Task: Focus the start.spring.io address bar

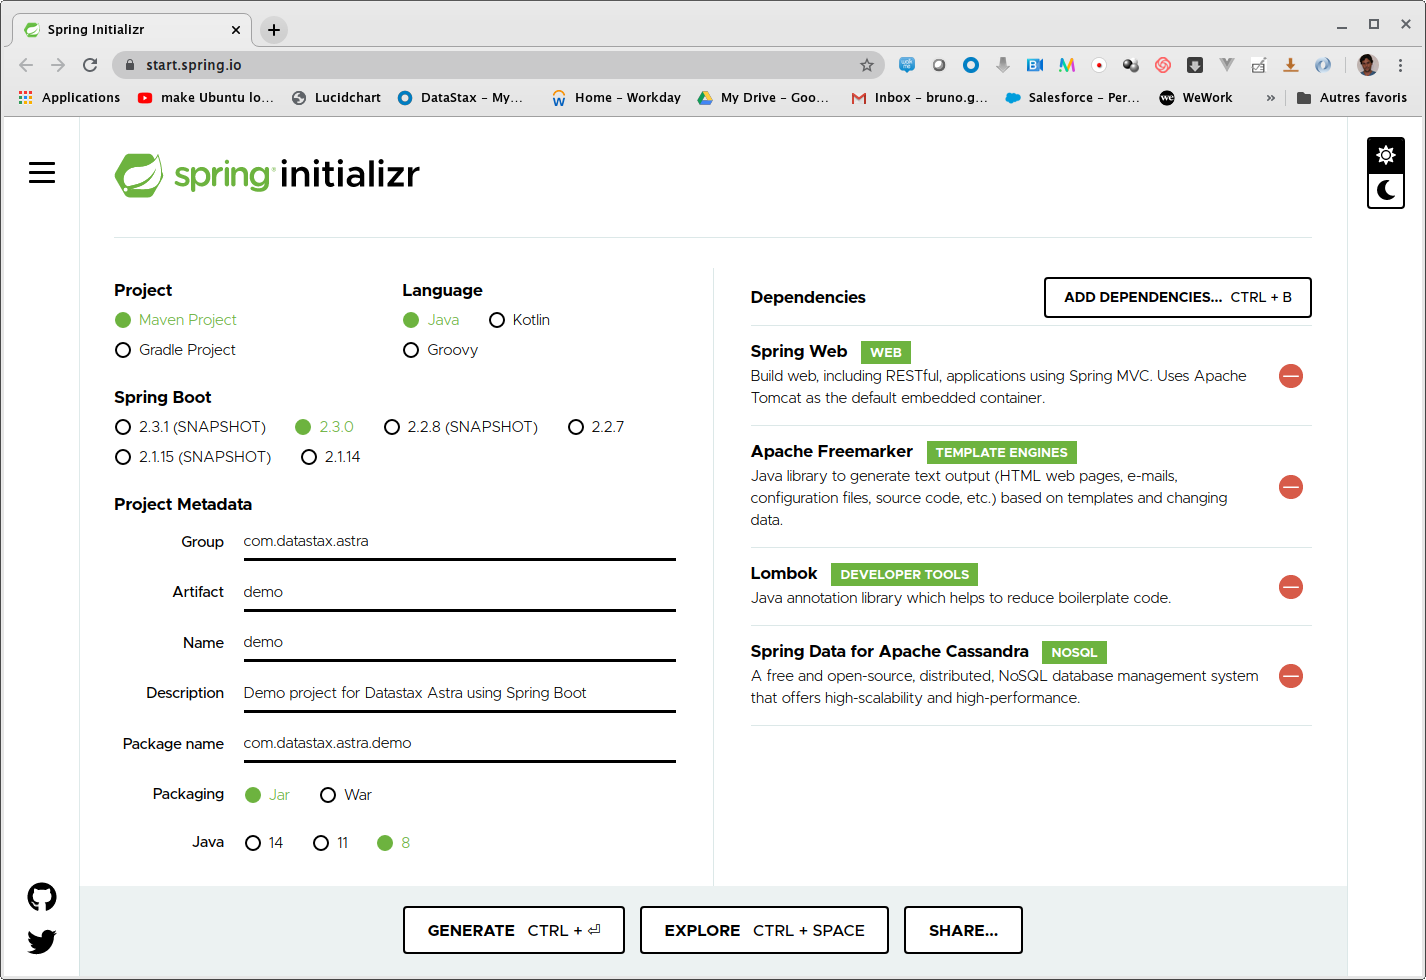Action: (498, 65)
